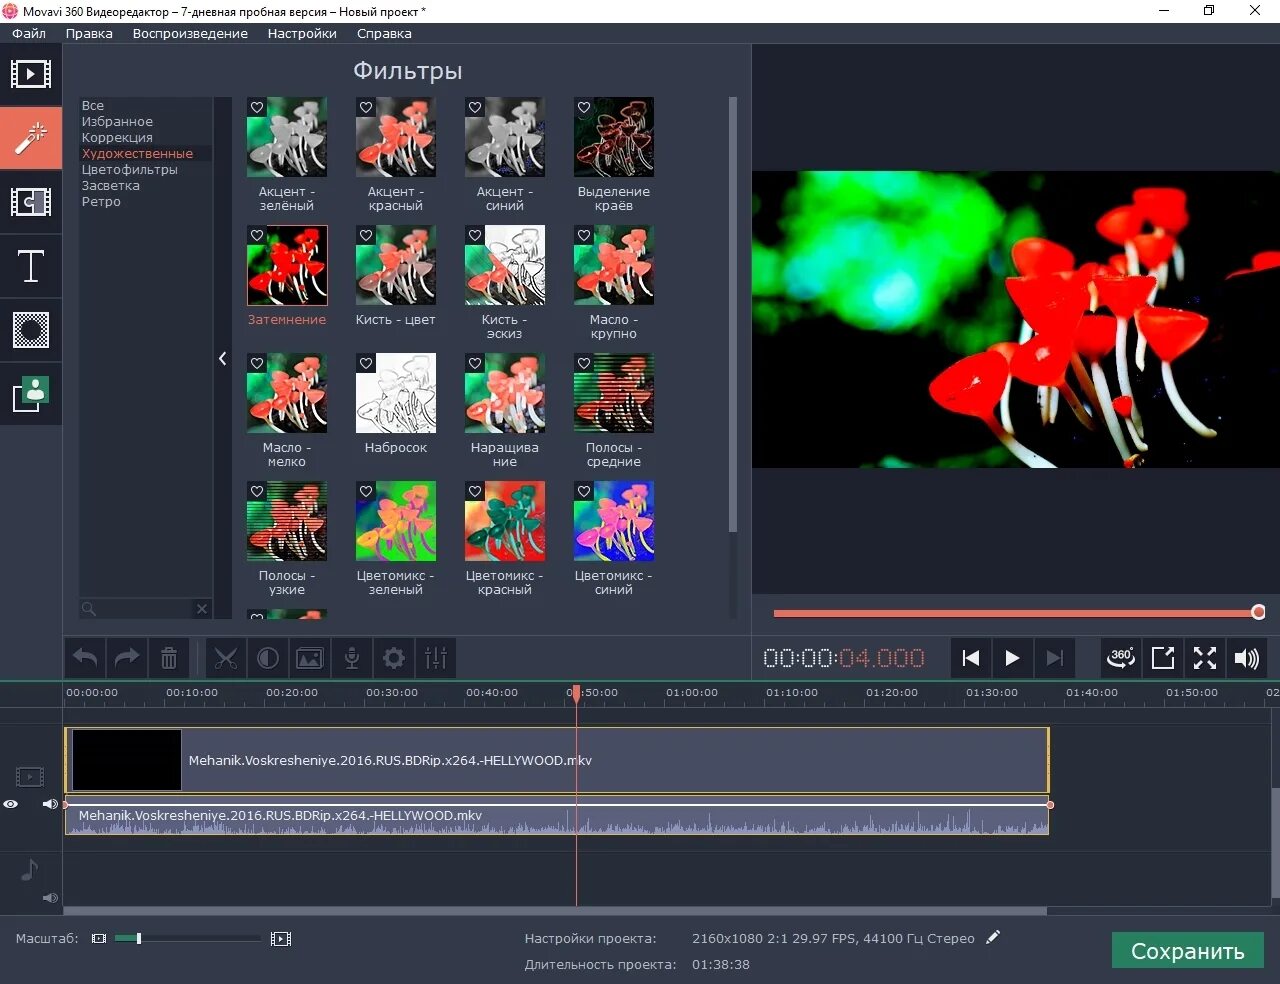The height and width of the screenshot is (984, 1280).
Task: Open clip properties gear icon
Action: 394,658
